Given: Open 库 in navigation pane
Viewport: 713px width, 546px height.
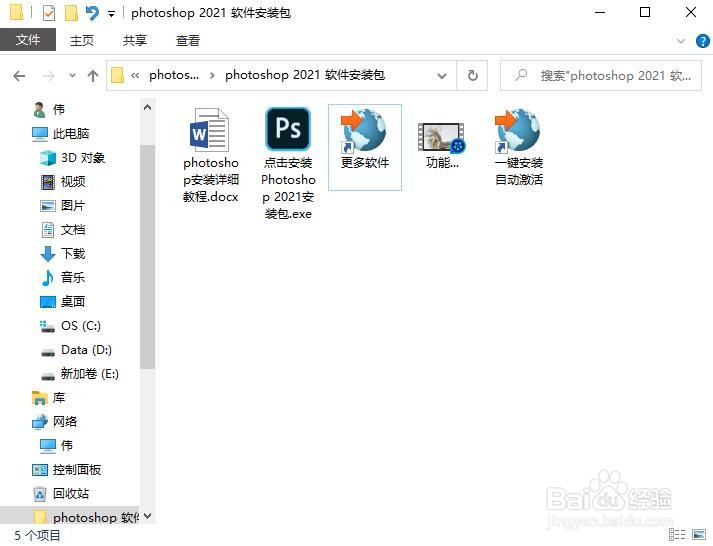Looking at the screenshot, I should tap(49, 398).
